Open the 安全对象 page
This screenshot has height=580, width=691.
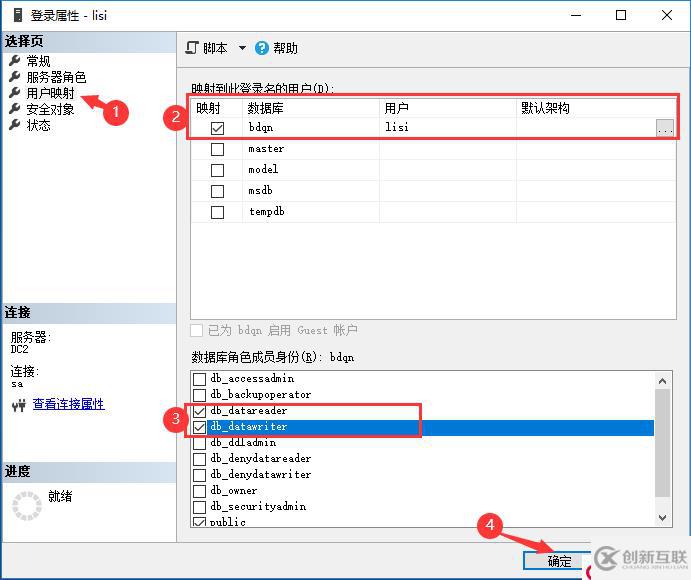pos(50,109)
